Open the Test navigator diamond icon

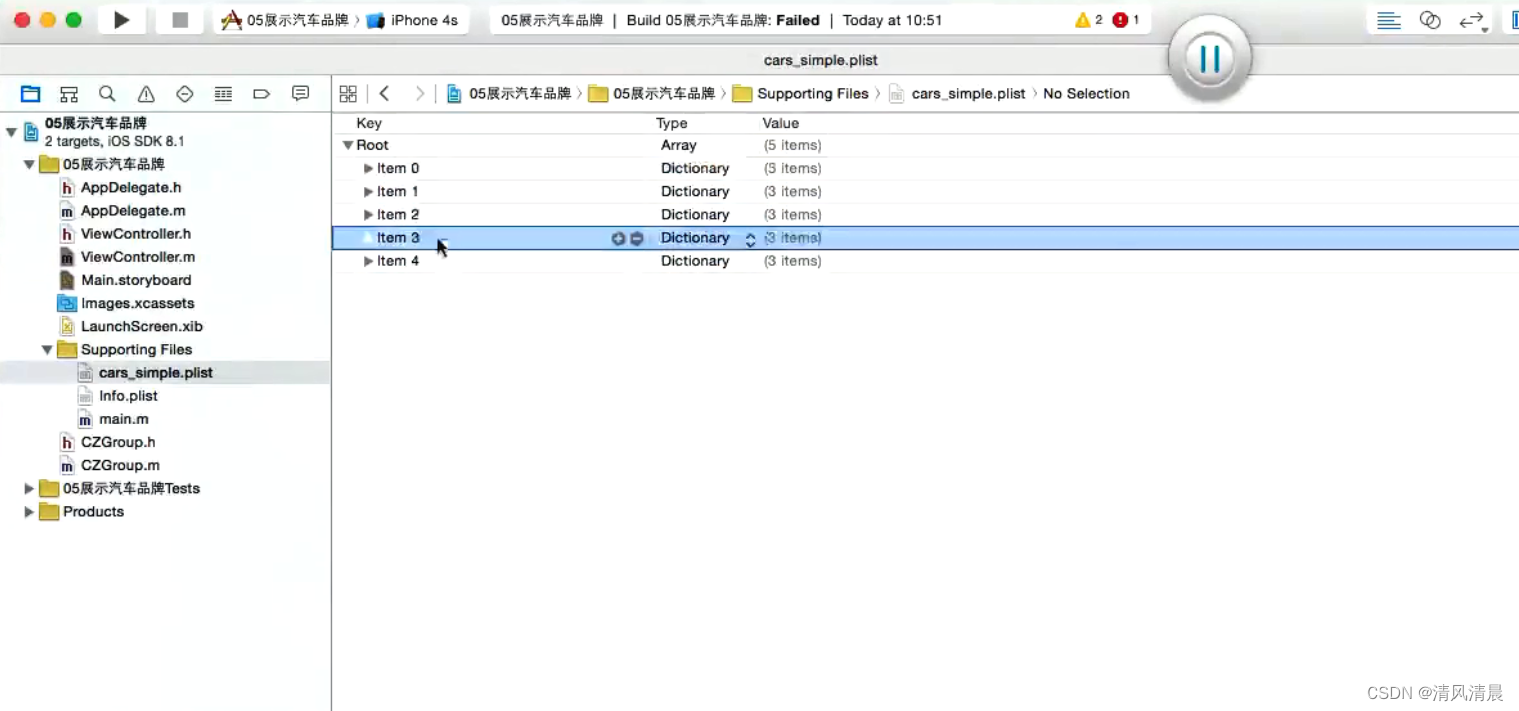click(x=184, y=94)
